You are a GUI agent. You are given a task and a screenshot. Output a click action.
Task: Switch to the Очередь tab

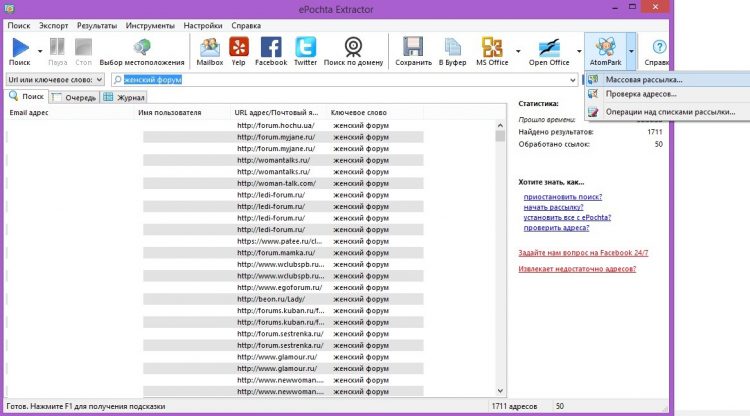click(74, 98)
